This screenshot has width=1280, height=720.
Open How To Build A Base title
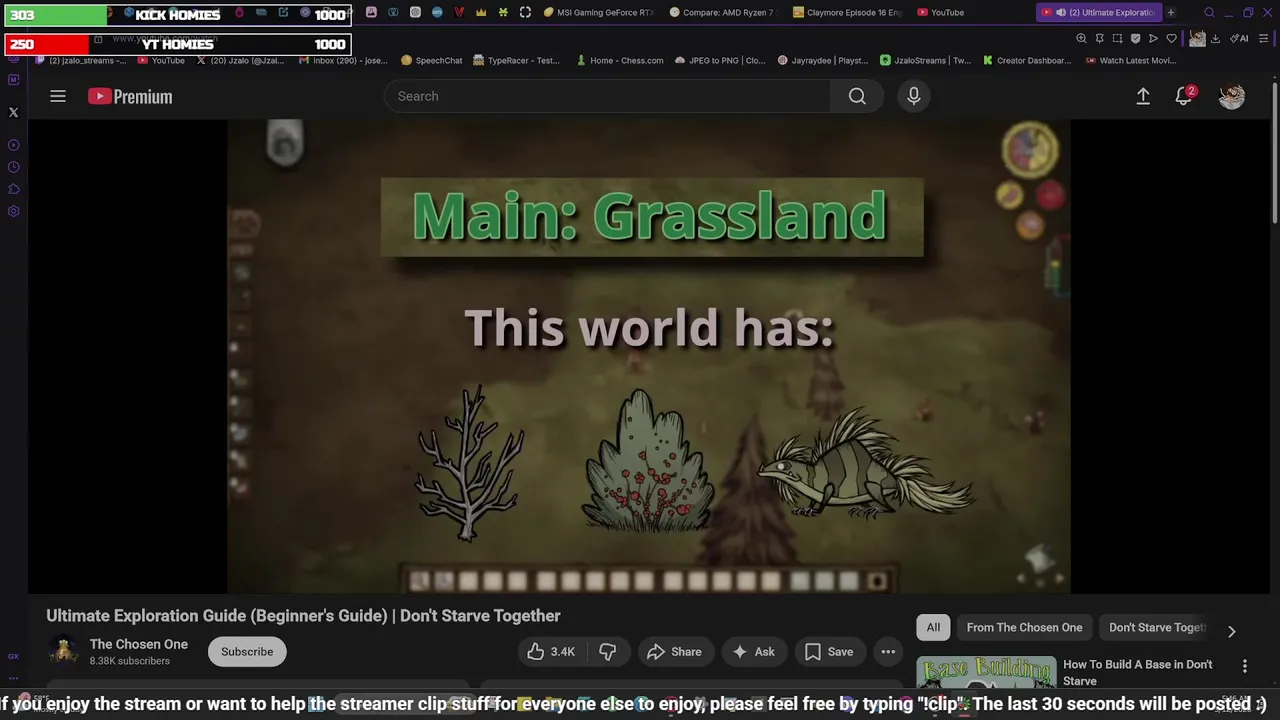pyautogui.click(x=1138, y=672)
